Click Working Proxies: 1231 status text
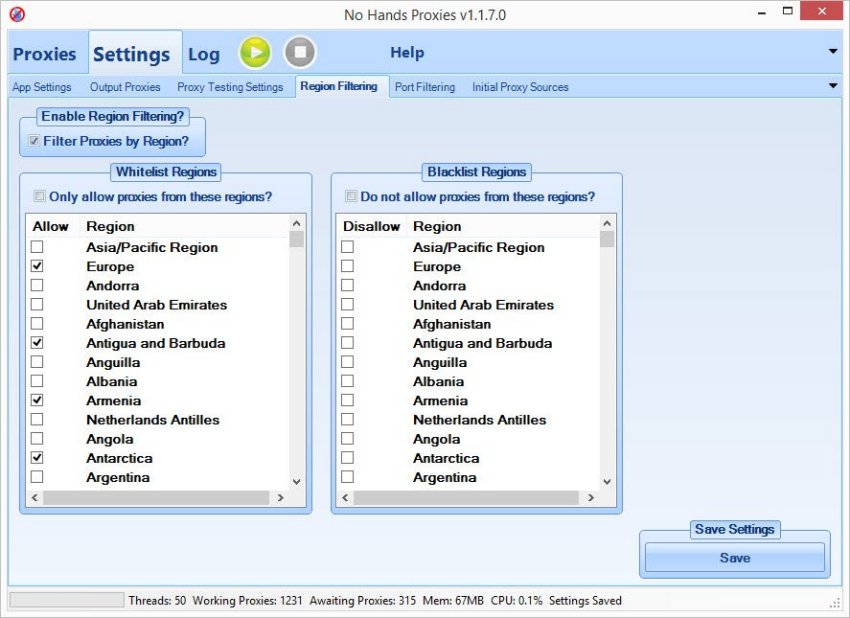 click(x=247, y=601)
